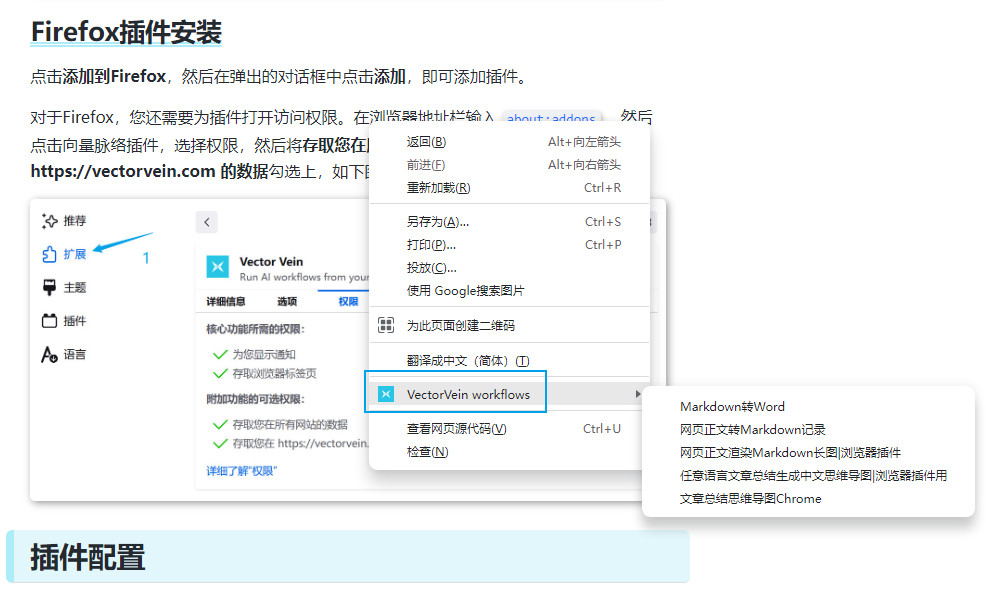
Task: Click the 扩展 puzzle piece icon
Action: coord(49,254)
